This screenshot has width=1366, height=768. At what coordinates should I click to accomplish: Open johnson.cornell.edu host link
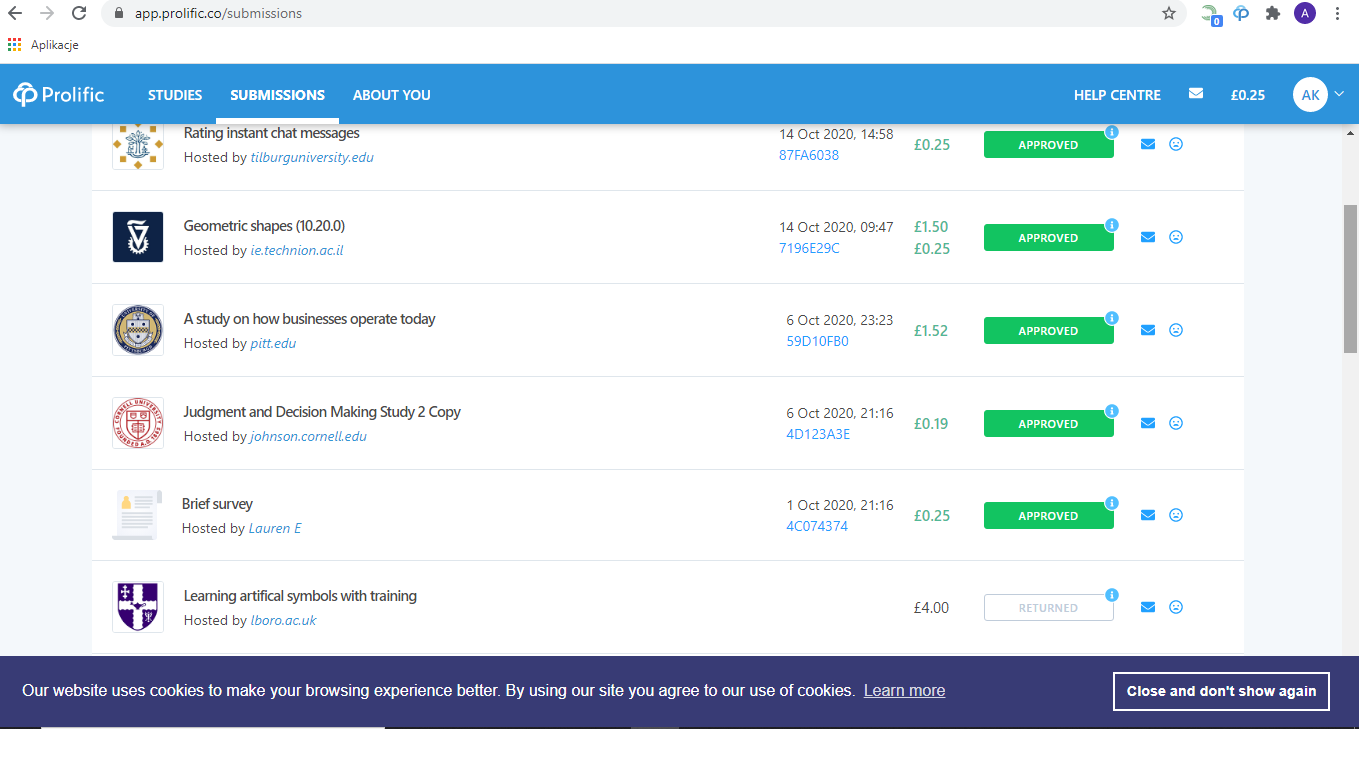[x=308, y=436]
